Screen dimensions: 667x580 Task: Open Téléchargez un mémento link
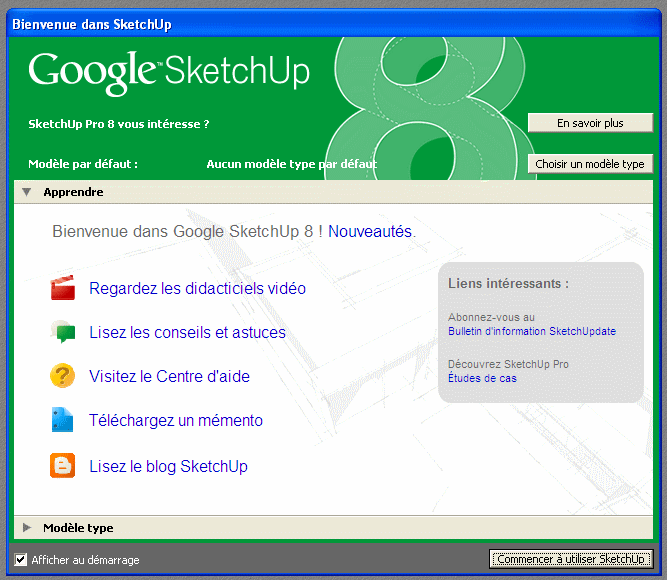pos(176,420)
